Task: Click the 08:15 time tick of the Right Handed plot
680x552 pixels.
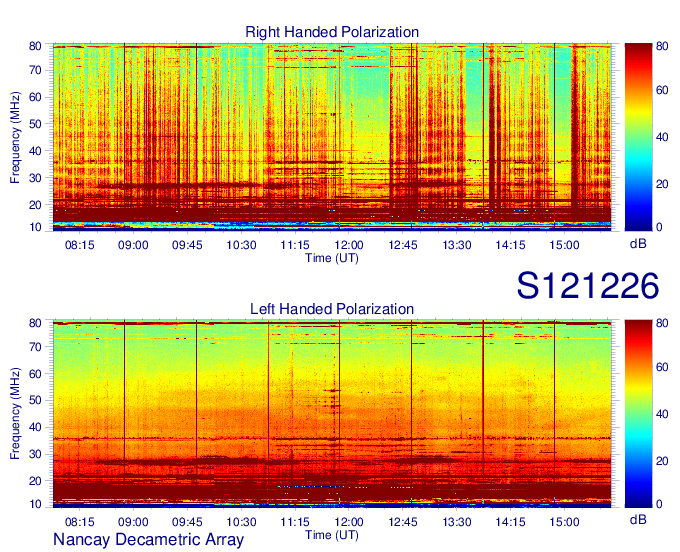Action: tap(79, 245)
